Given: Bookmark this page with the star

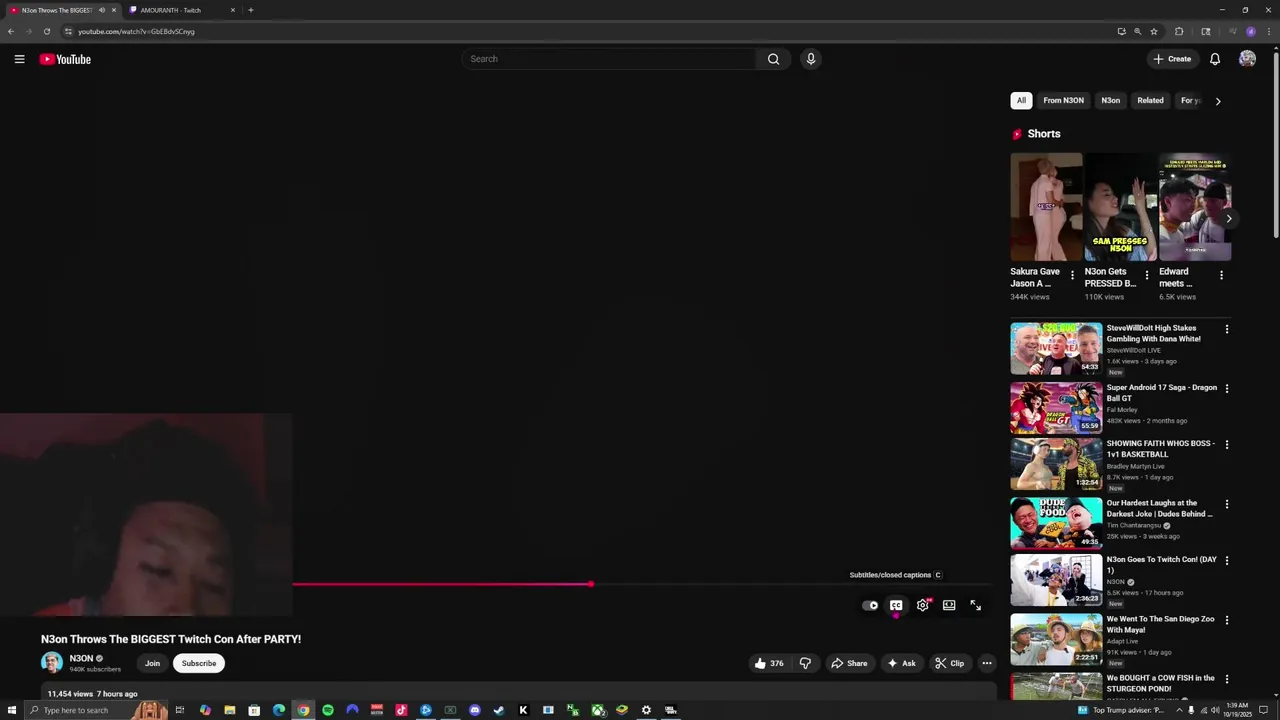Looking at the screenshot, I should (1153, 31).
